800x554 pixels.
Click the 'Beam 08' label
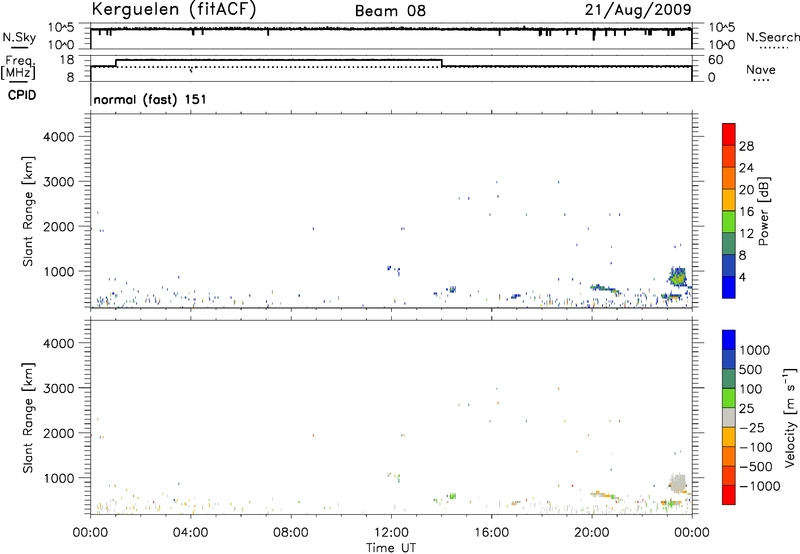390,11
